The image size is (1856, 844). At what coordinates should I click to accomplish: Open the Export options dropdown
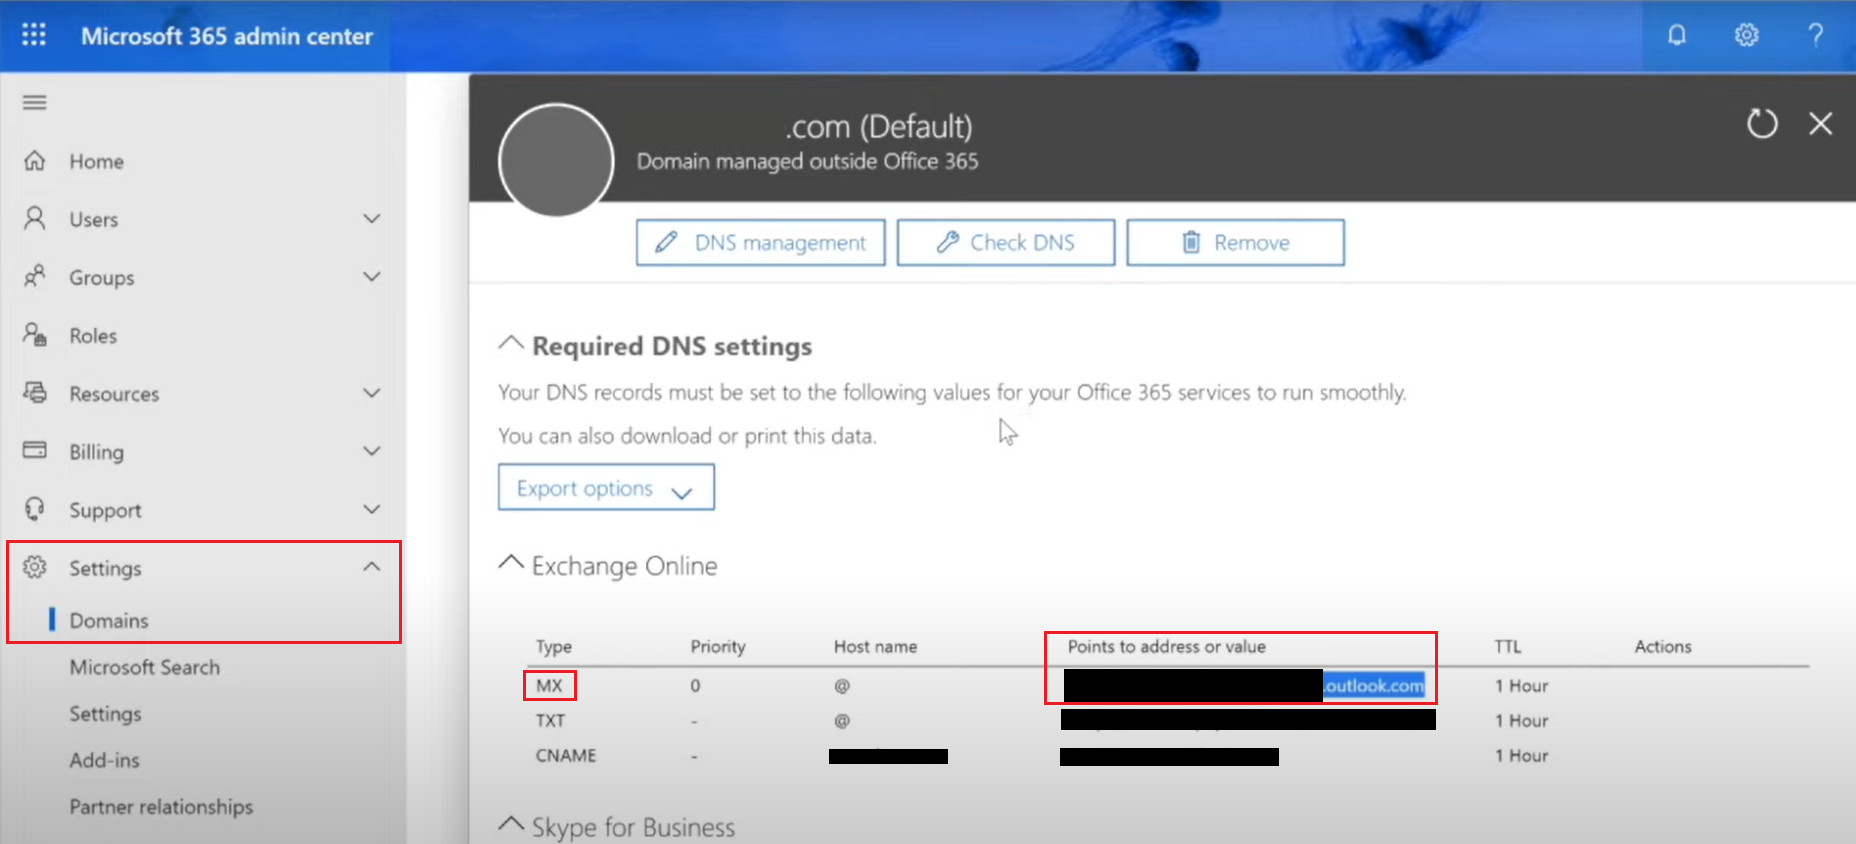click(x=606, y=487)
